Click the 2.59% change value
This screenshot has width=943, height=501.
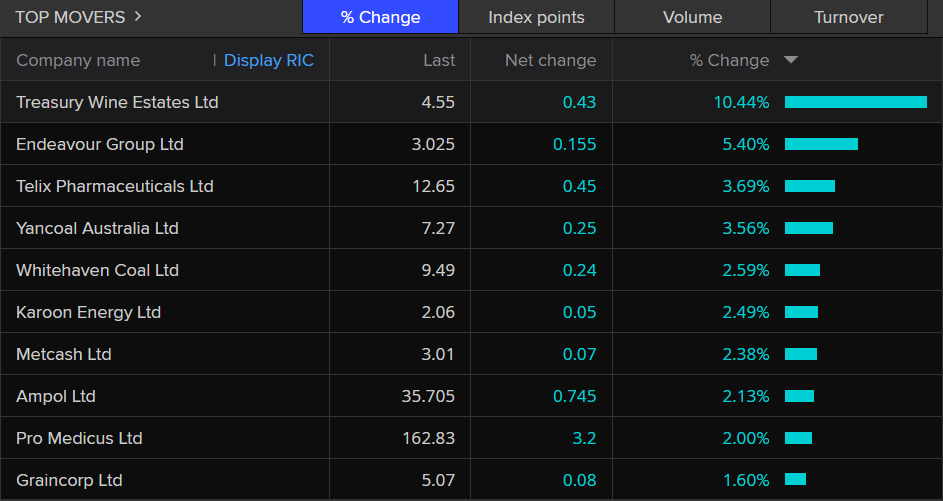pyautogui.click(x=746, y=270)
